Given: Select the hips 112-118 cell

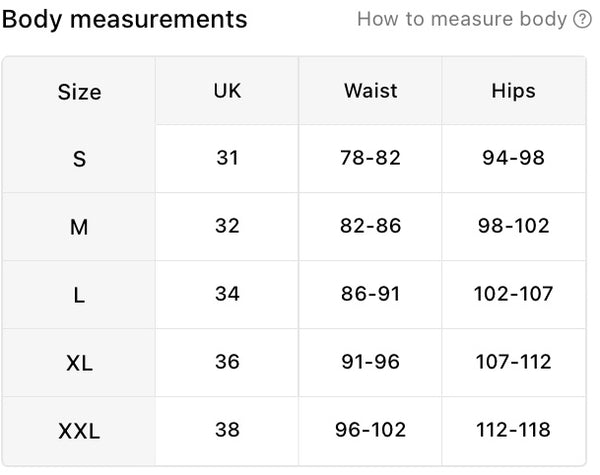Looking at the screenshot, I should [513, 430].
